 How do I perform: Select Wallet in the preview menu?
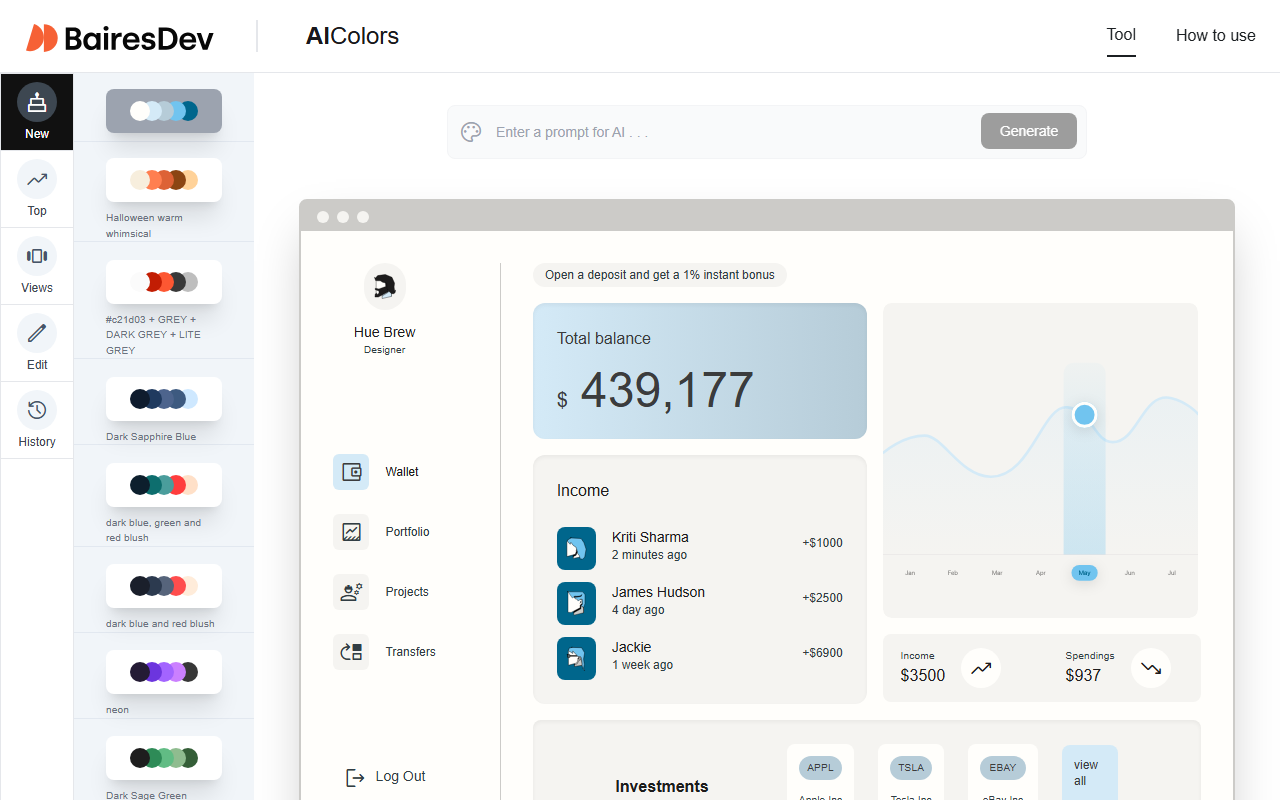click(x=402, y=472)
